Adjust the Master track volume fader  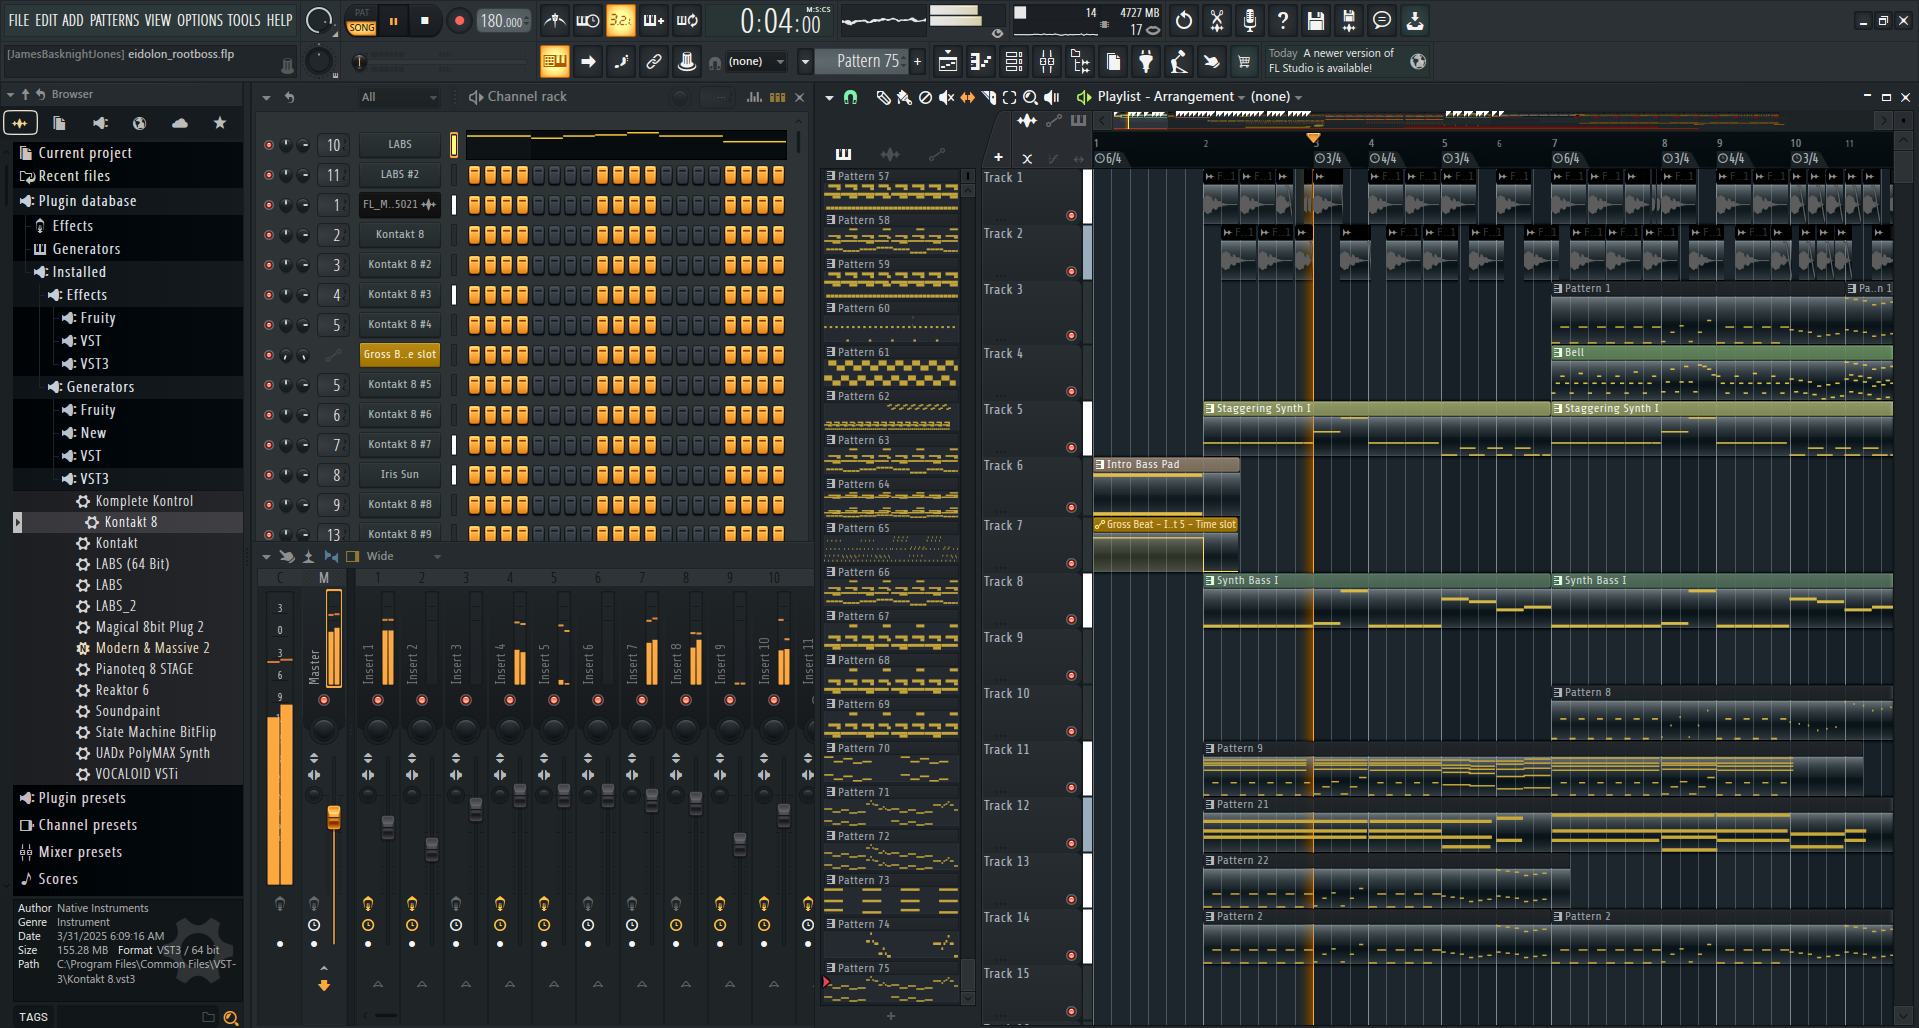[x=334, y=817]
